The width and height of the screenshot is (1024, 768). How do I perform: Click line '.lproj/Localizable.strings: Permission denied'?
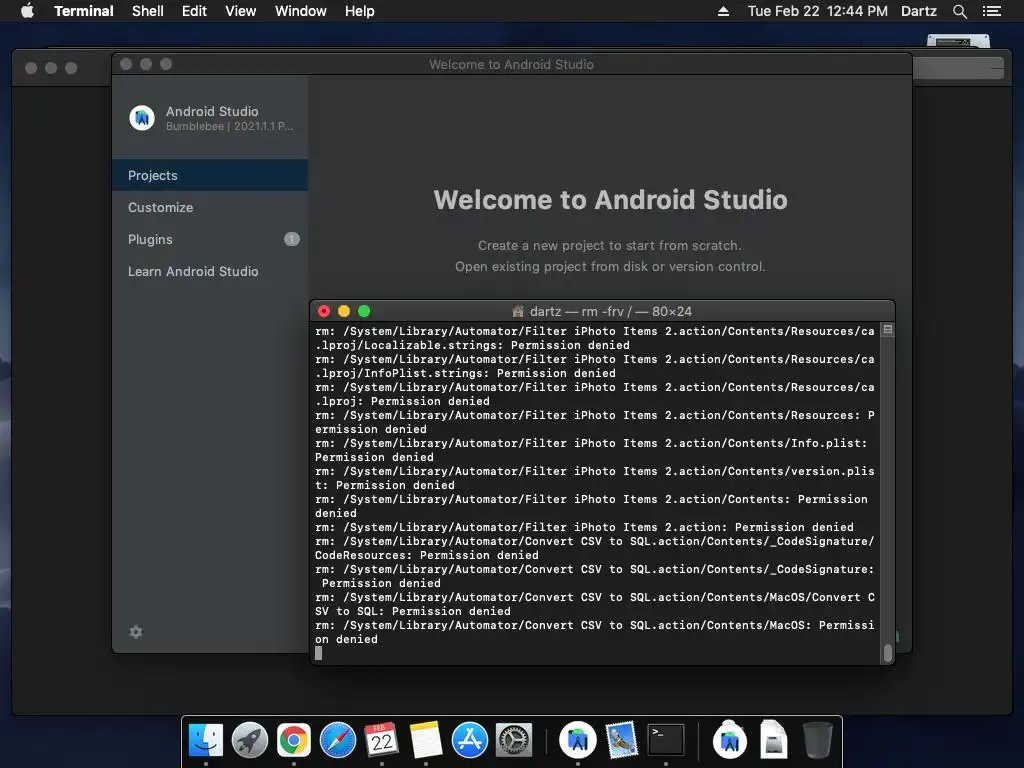pos(472,345)
